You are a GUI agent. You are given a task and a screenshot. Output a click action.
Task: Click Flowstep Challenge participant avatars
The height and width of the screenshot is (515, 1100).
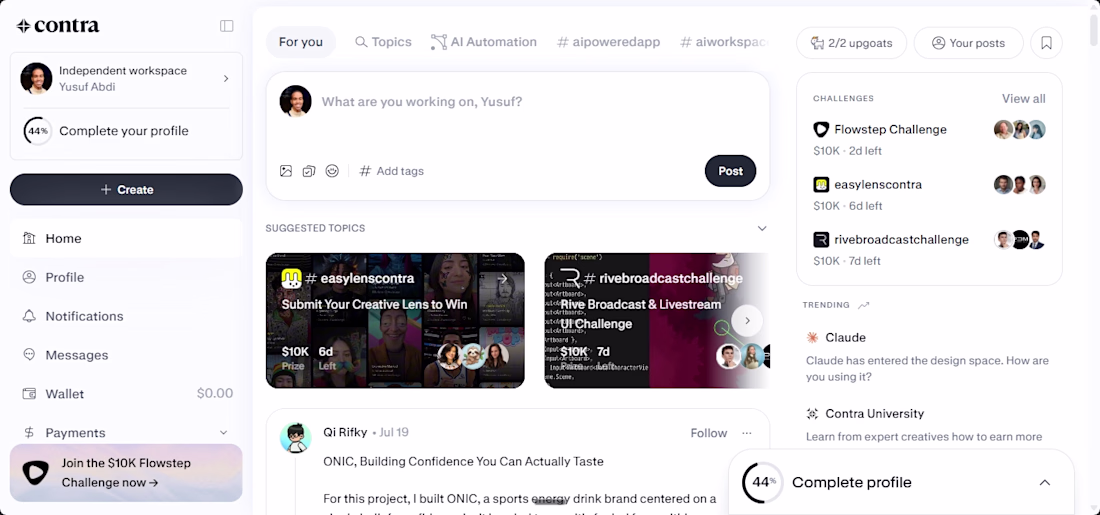pyautogui.click(x=1020, y=130)
